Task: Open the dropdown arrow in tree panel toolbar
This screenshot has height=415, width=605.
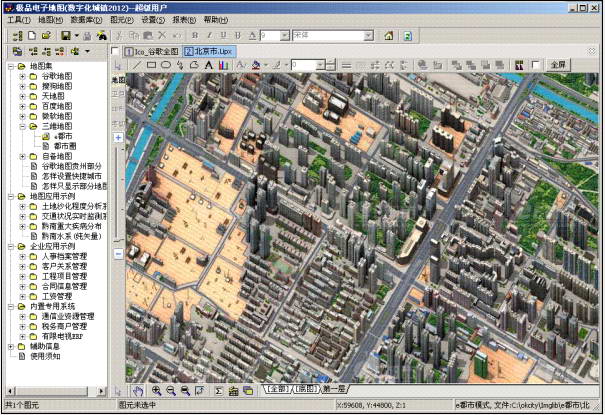Action: coord(88,51)
